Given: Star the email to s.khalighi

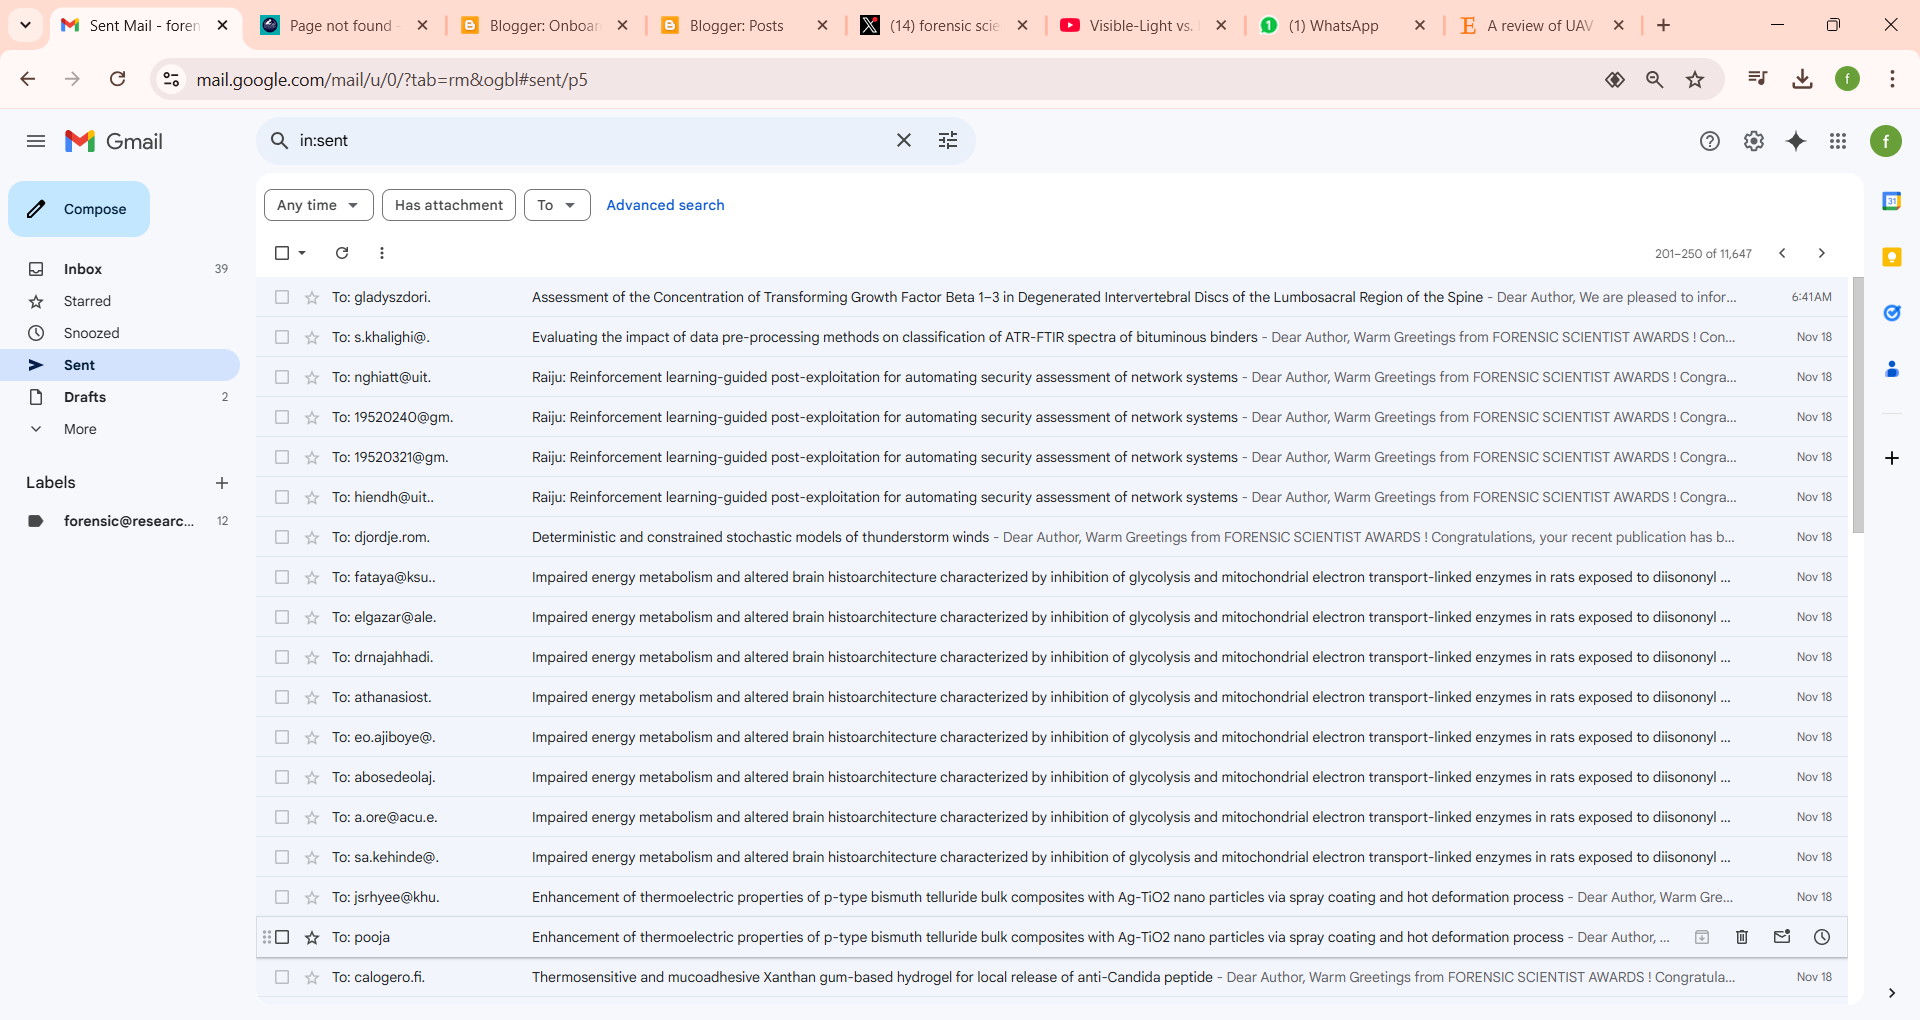Looking at the screenshot, I should tap(312, 337).
